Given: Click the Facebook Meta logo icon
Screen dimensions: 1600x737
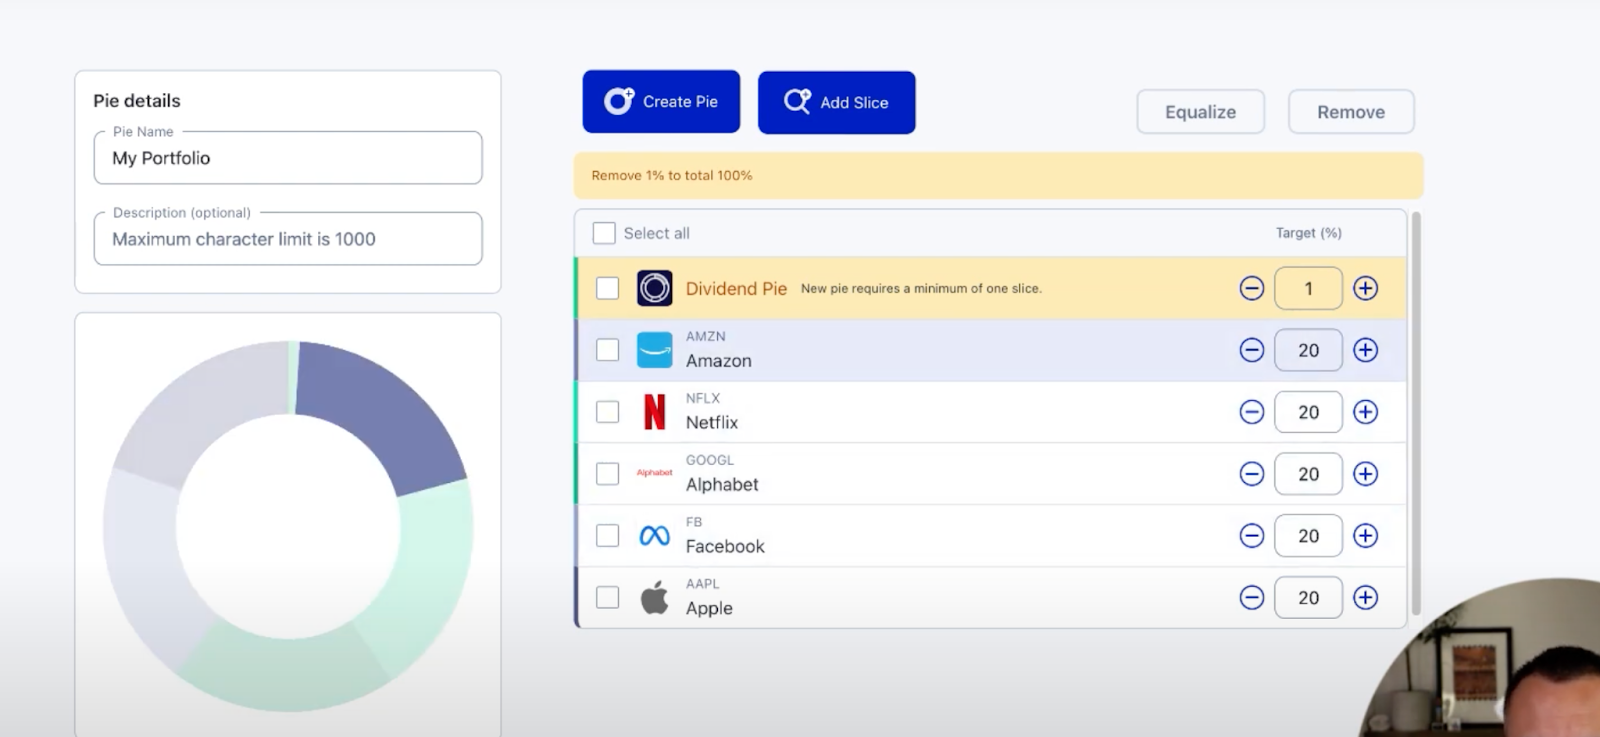Looking at the screenshot, I should (654, 536).
